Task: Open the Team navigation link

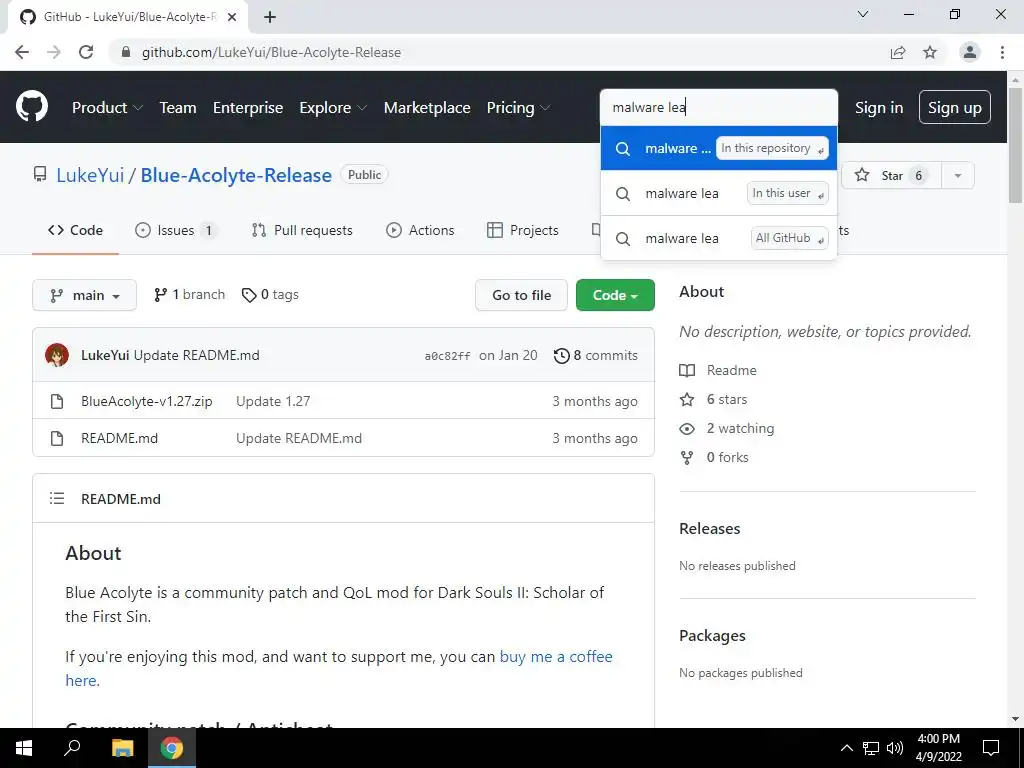Action: coord(178,108)
